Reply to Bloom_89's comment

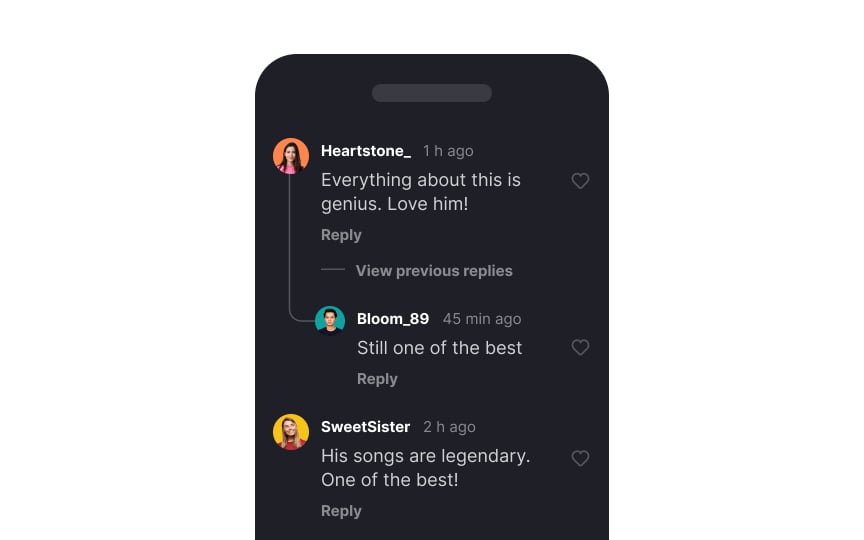377,379
